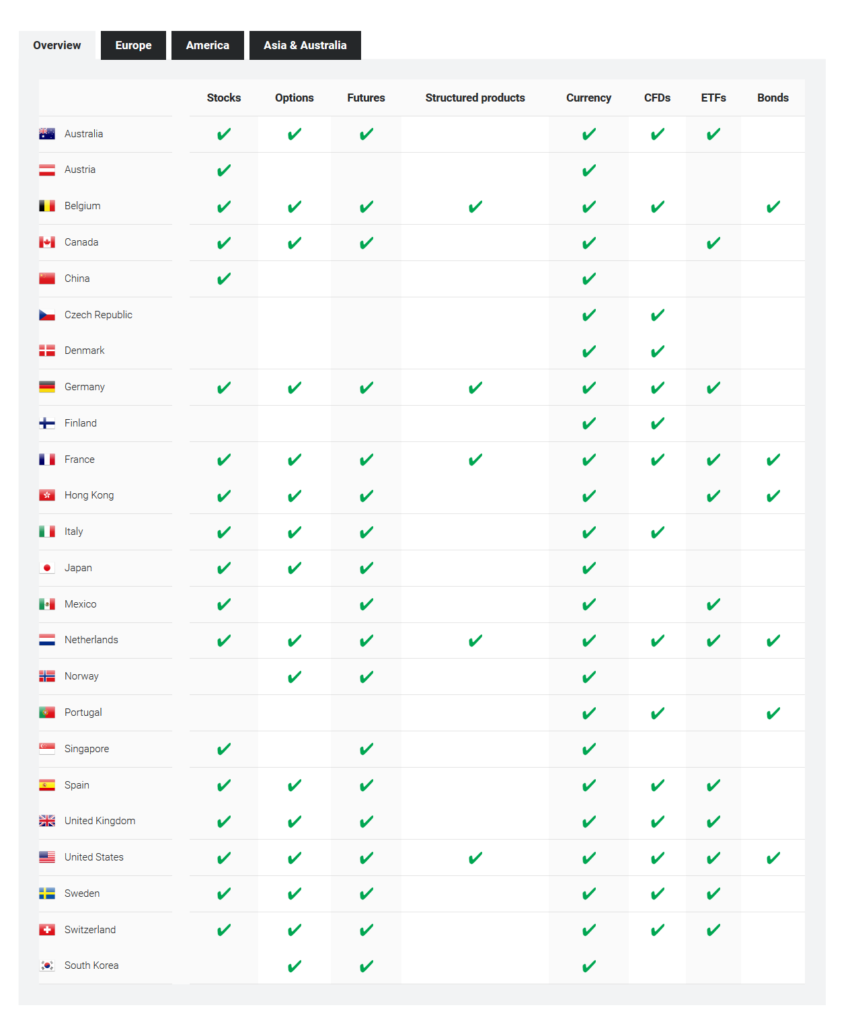Click the Japan flag icon

(x=47, y=568)
